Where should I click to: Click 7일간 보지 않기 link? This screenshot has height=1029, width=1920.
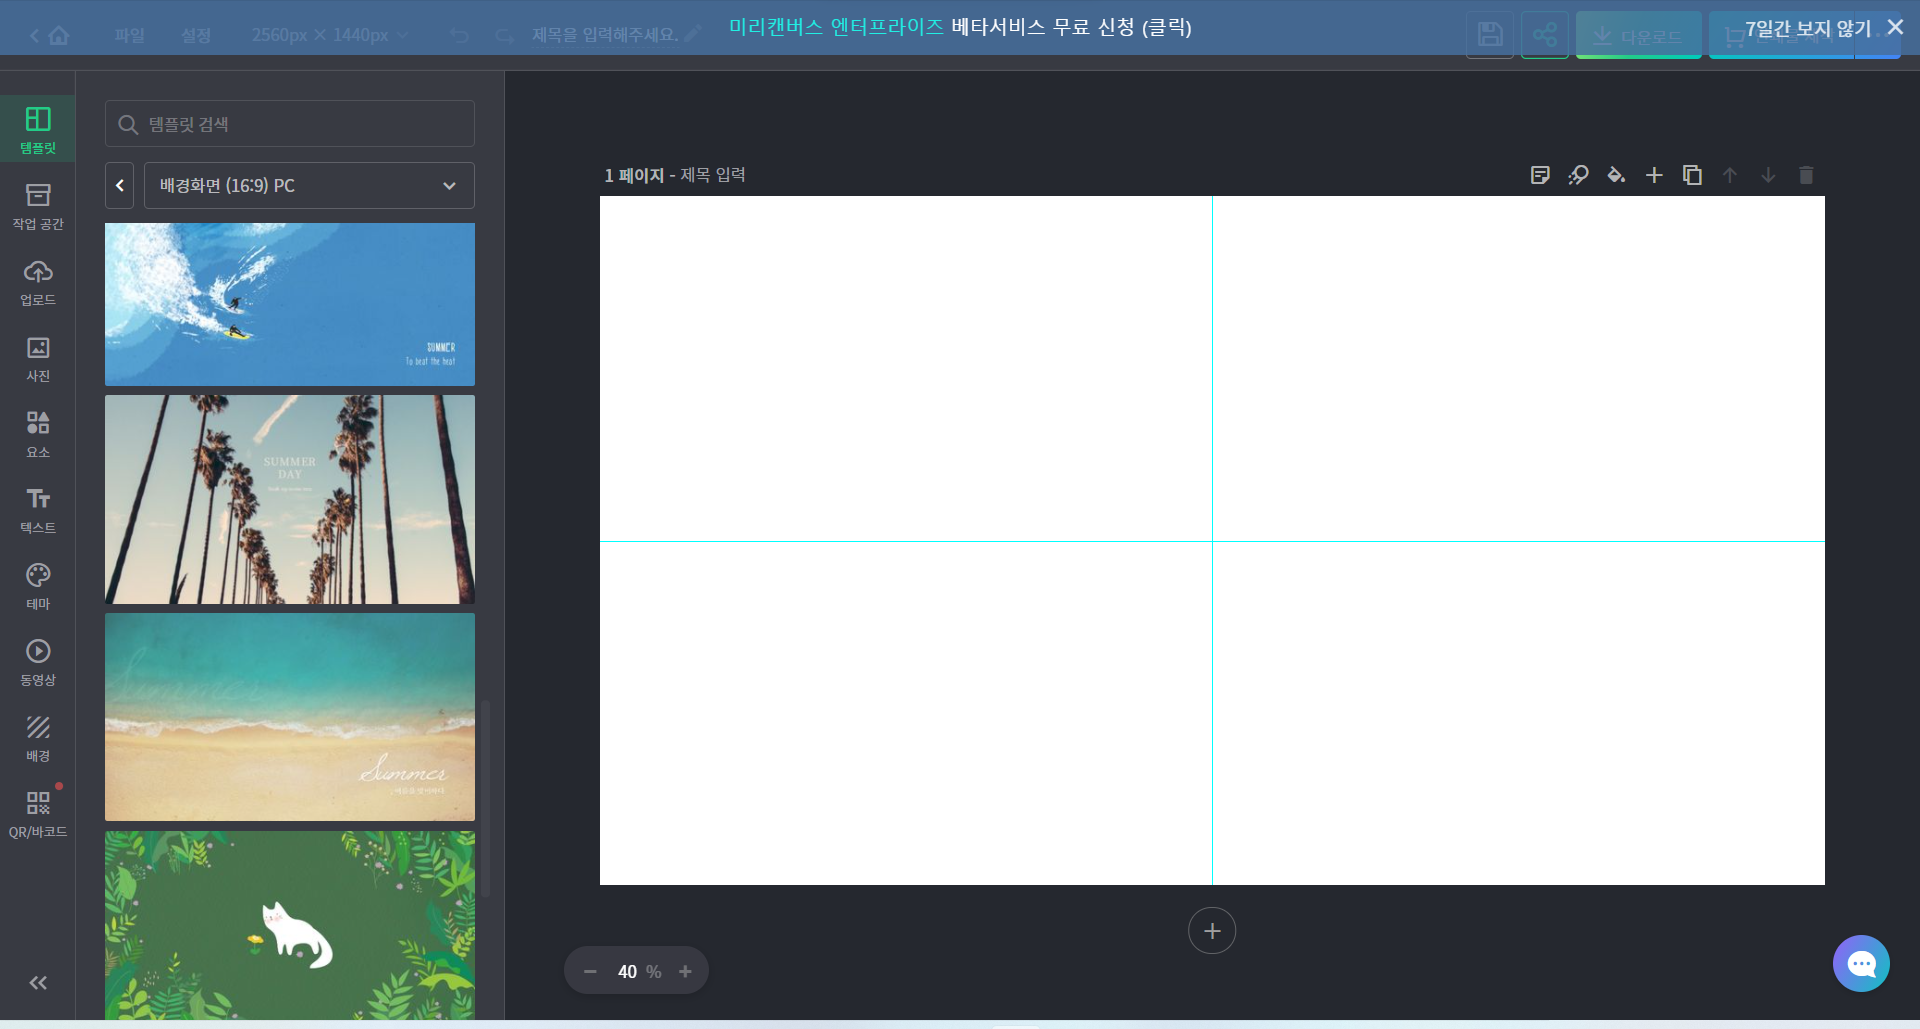(x=1808, y=29)
